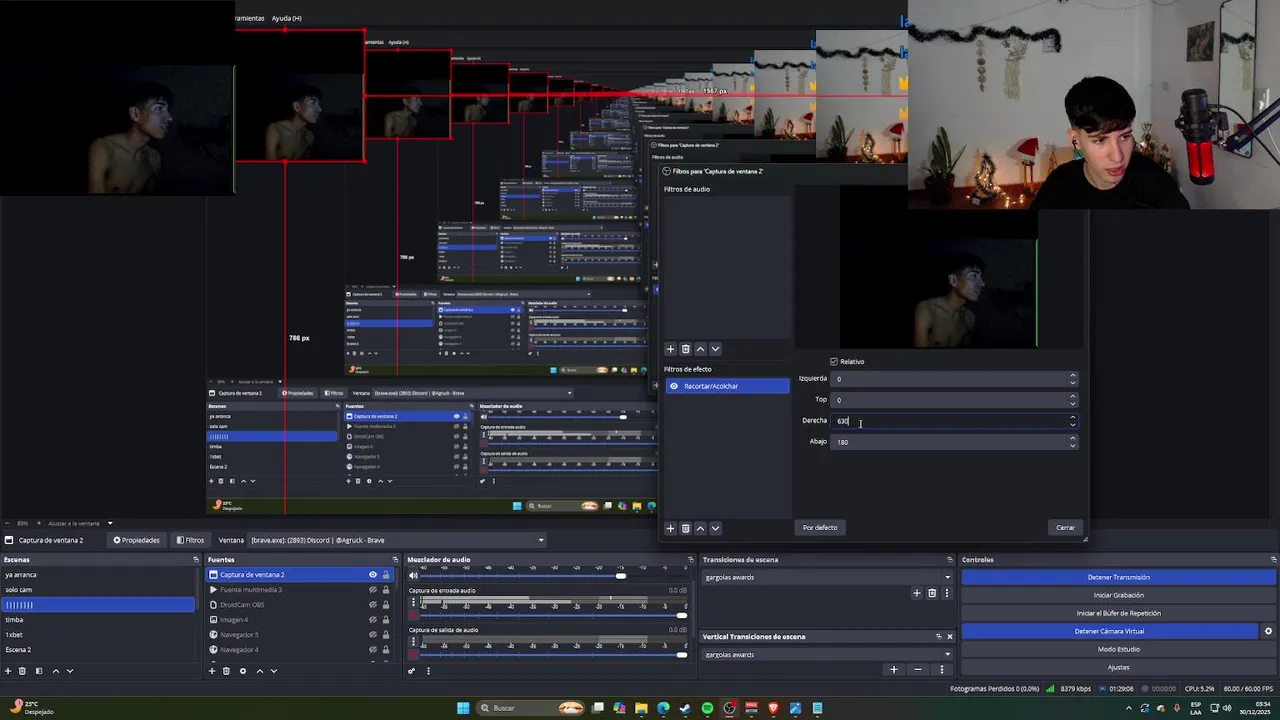Open transition properties three-dots in Transiciones de escena
1280x720 pixels.
click(x=947, y=593)
